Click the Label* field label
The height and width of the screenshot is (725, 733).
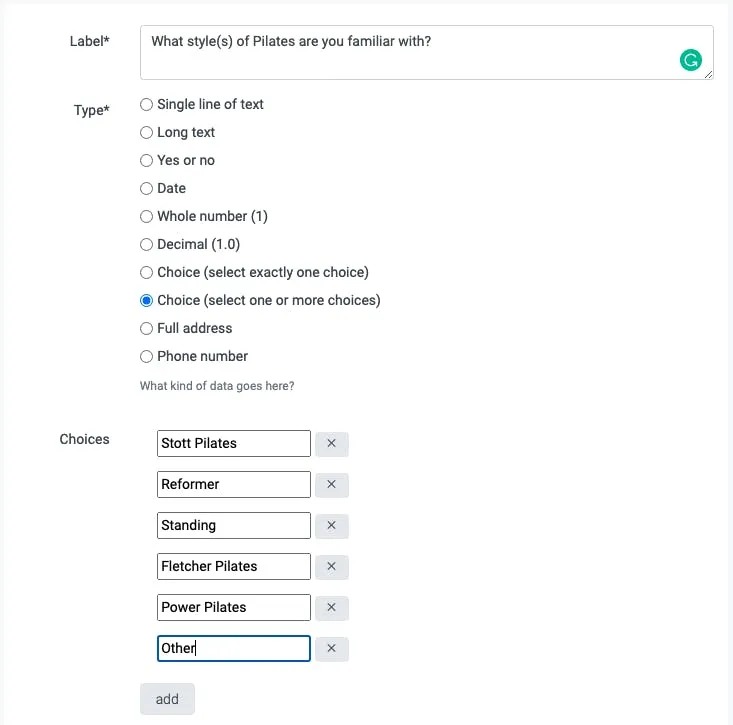(90, 41)
